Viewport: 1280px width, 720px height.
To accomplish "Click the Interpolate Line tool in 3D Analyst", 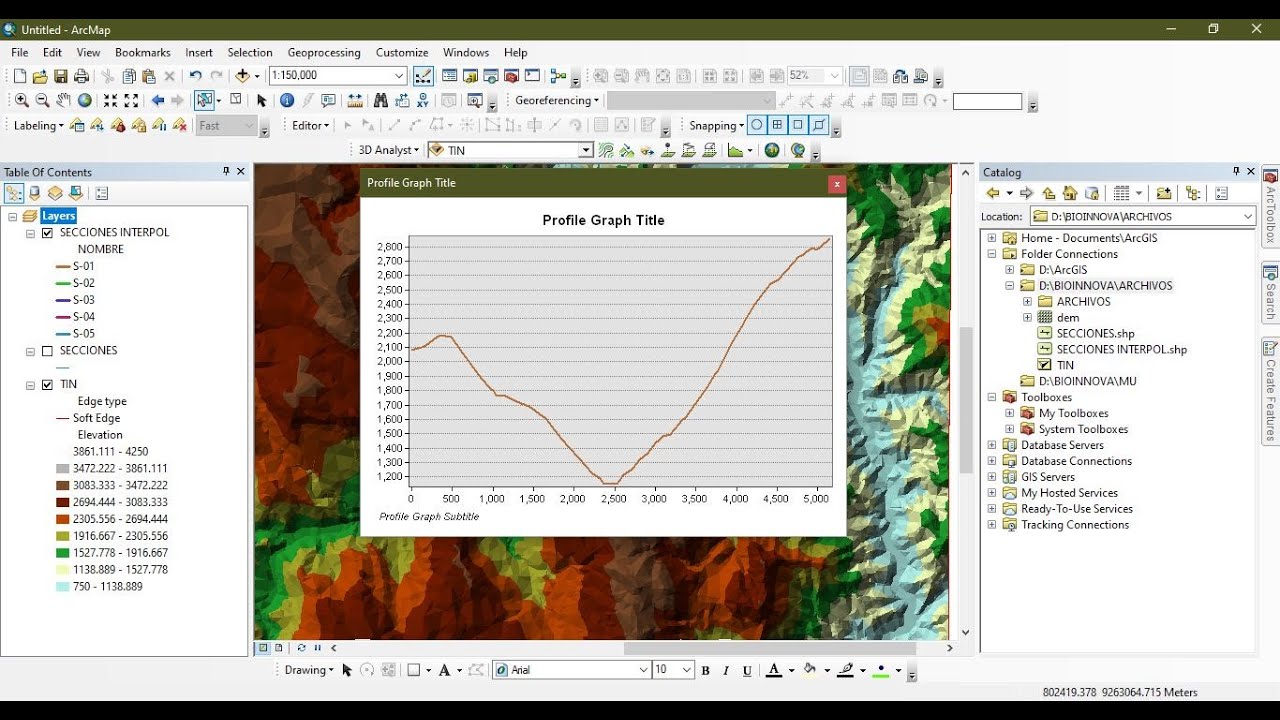I will point(689,151).
